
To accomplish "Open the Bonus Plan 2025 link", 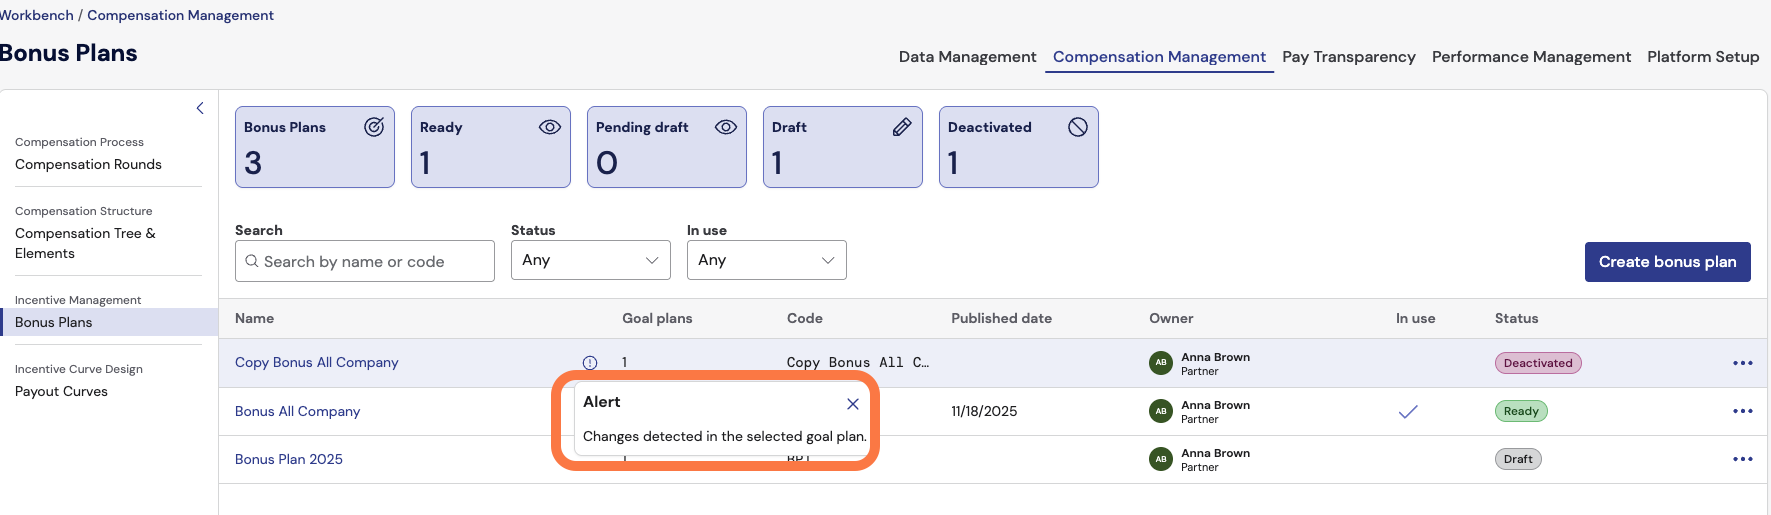I will coord(289,459).
